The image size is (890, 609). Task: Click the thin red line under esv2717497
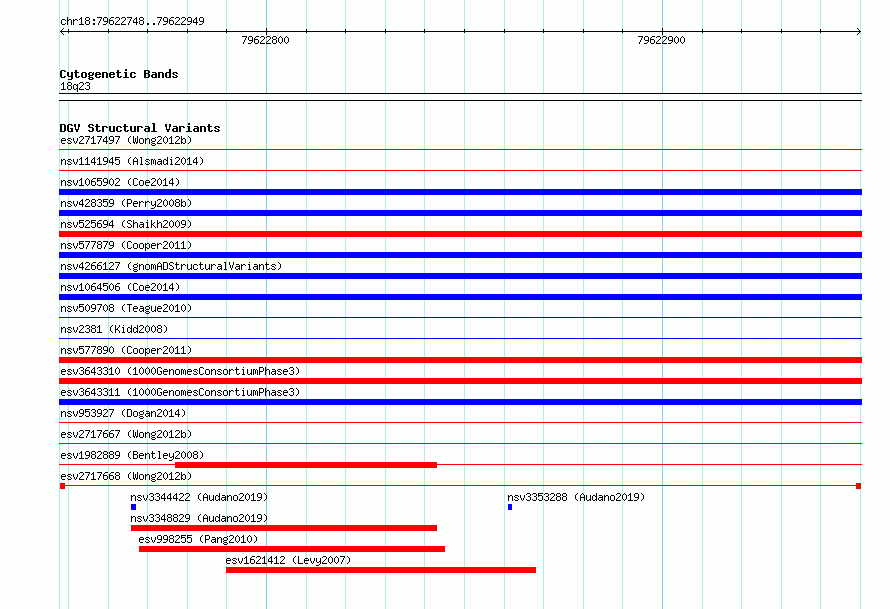[460, 150]
